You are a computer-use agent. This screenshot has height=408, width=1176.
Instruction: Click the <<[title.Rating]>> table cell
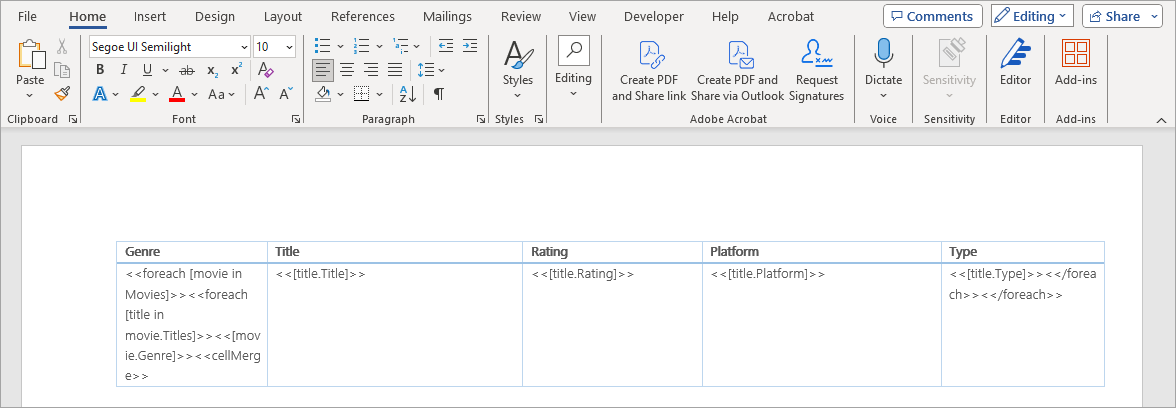point(612,325)
